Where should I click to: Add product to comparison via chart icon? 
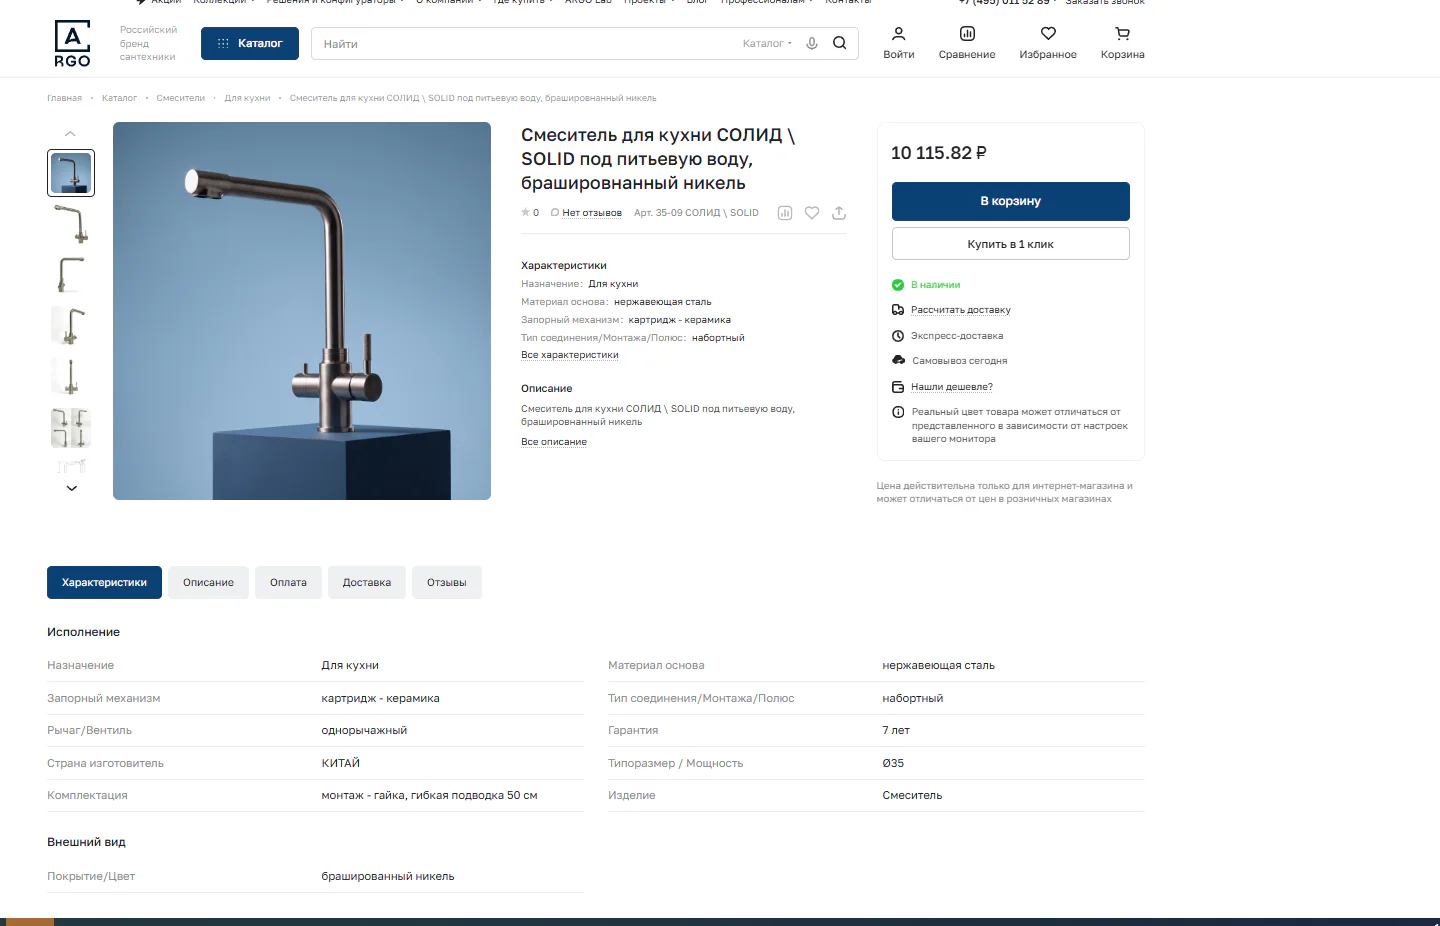click(x=785, y=213)
